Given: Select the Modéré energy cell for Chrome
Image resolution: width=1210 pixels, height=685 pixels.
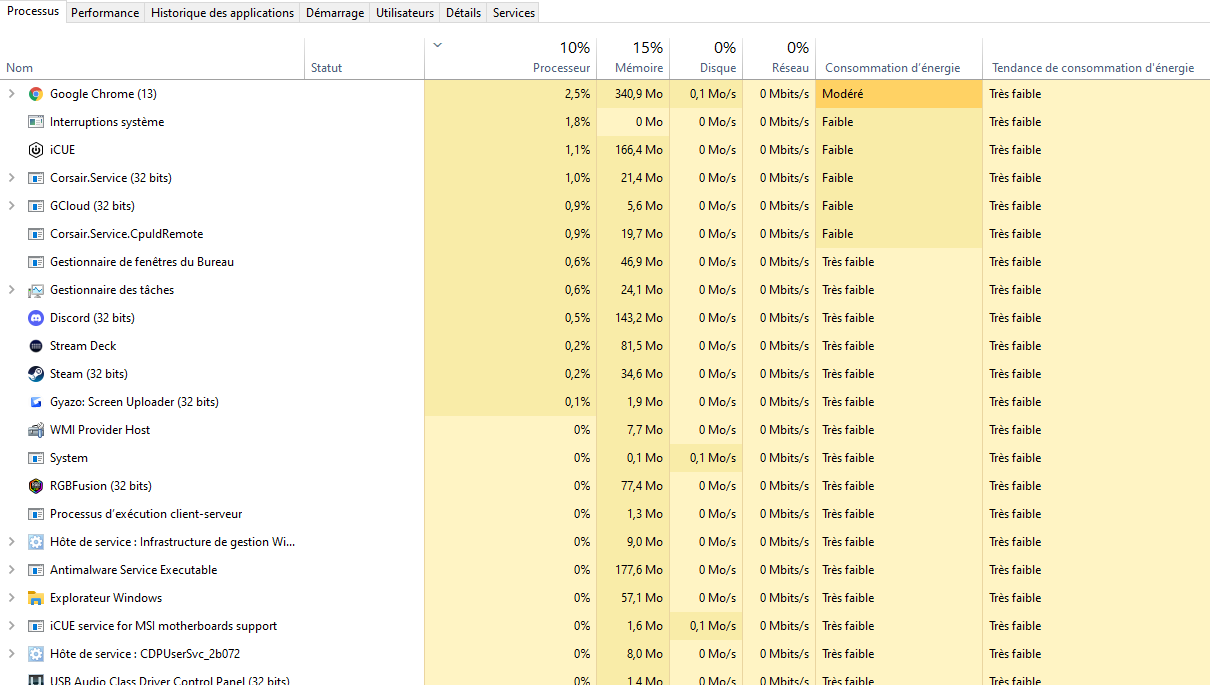Looking at the screenshot, I should click(x=899, y=94).
